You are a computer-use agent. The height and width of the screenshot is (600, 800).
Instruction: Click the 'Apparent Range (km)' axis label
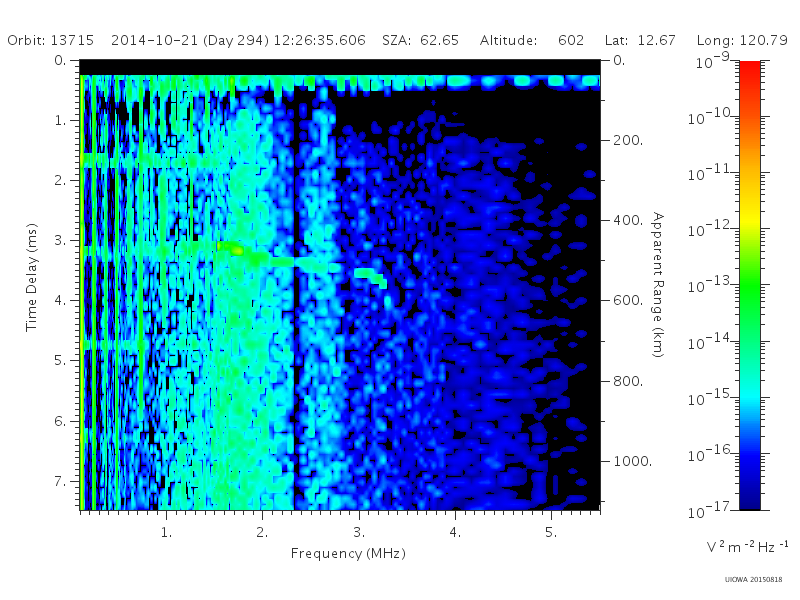(658, 285)
